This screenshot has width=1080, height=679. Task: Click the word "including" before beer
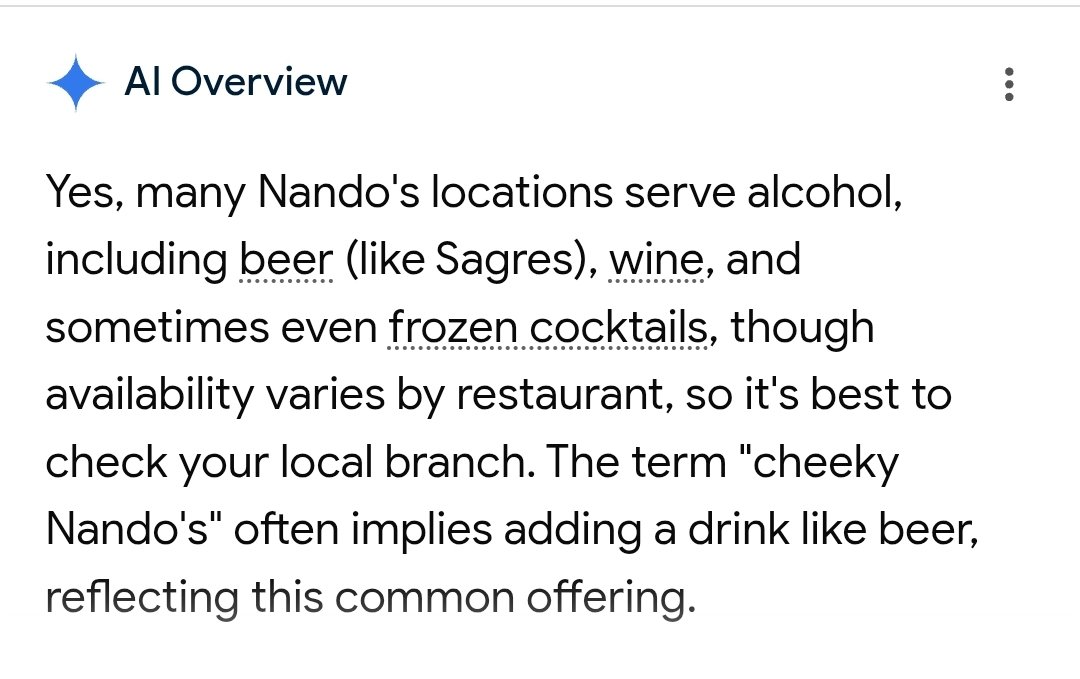(x=136, y=260)
